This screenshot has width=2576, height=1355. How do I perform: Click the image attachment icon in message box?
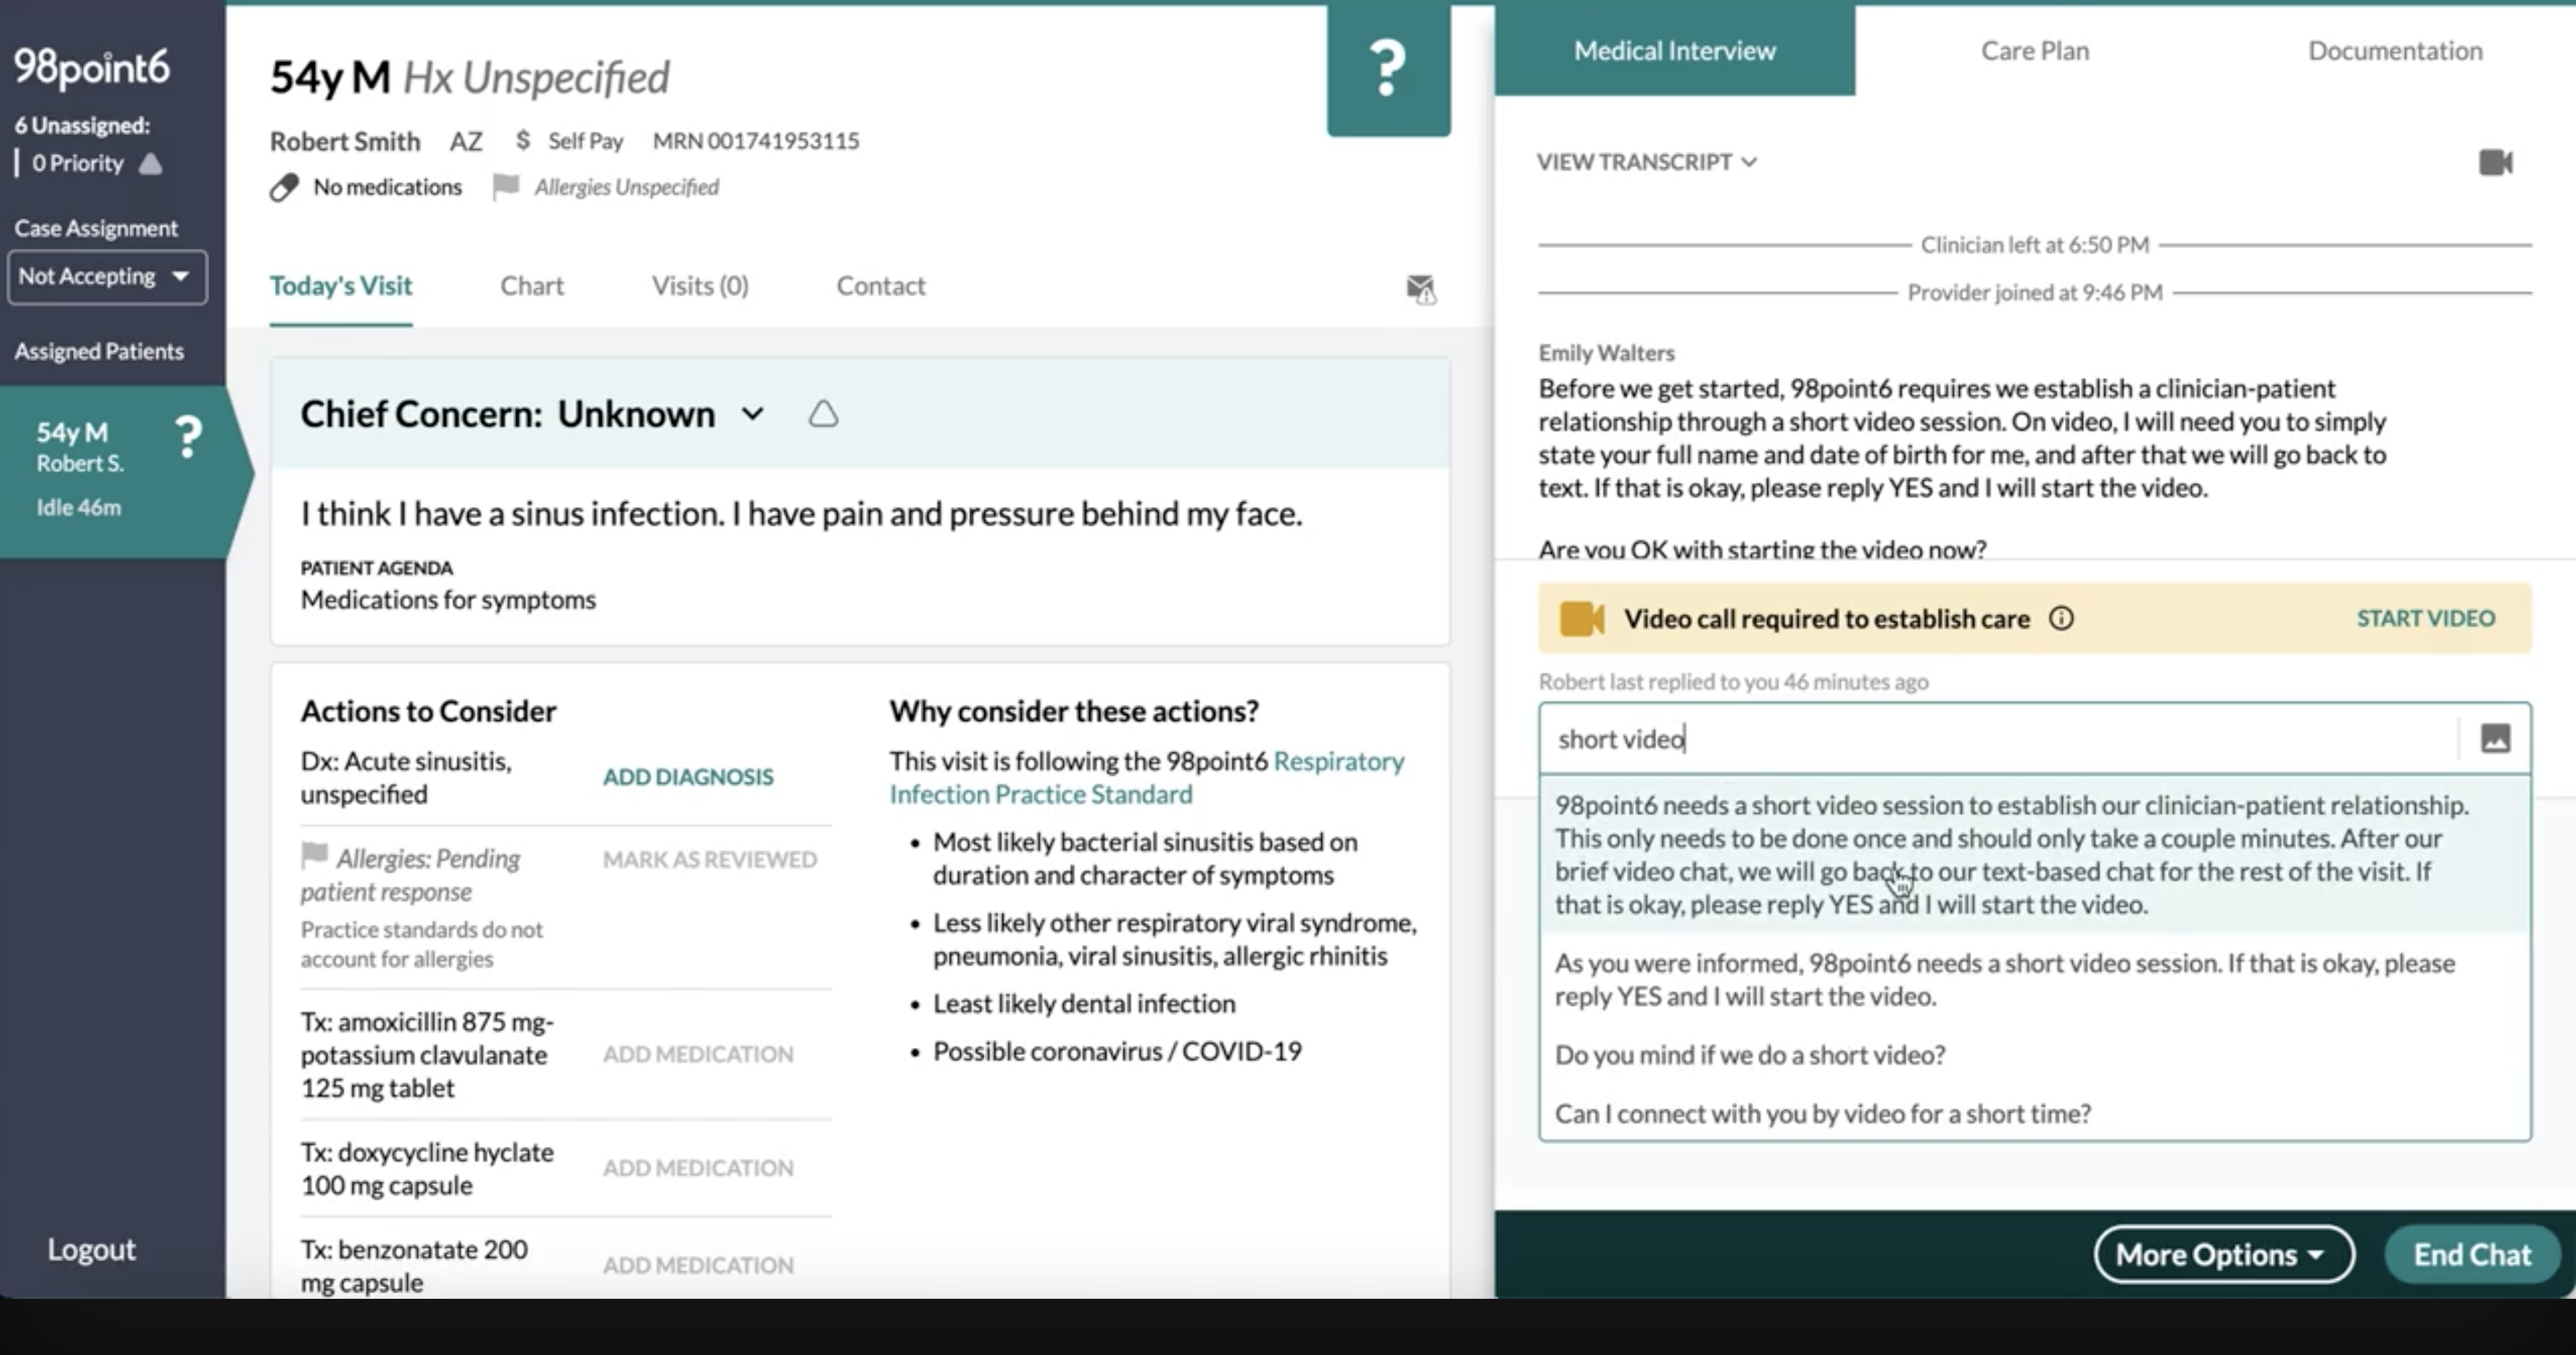tap(2495, 738)
